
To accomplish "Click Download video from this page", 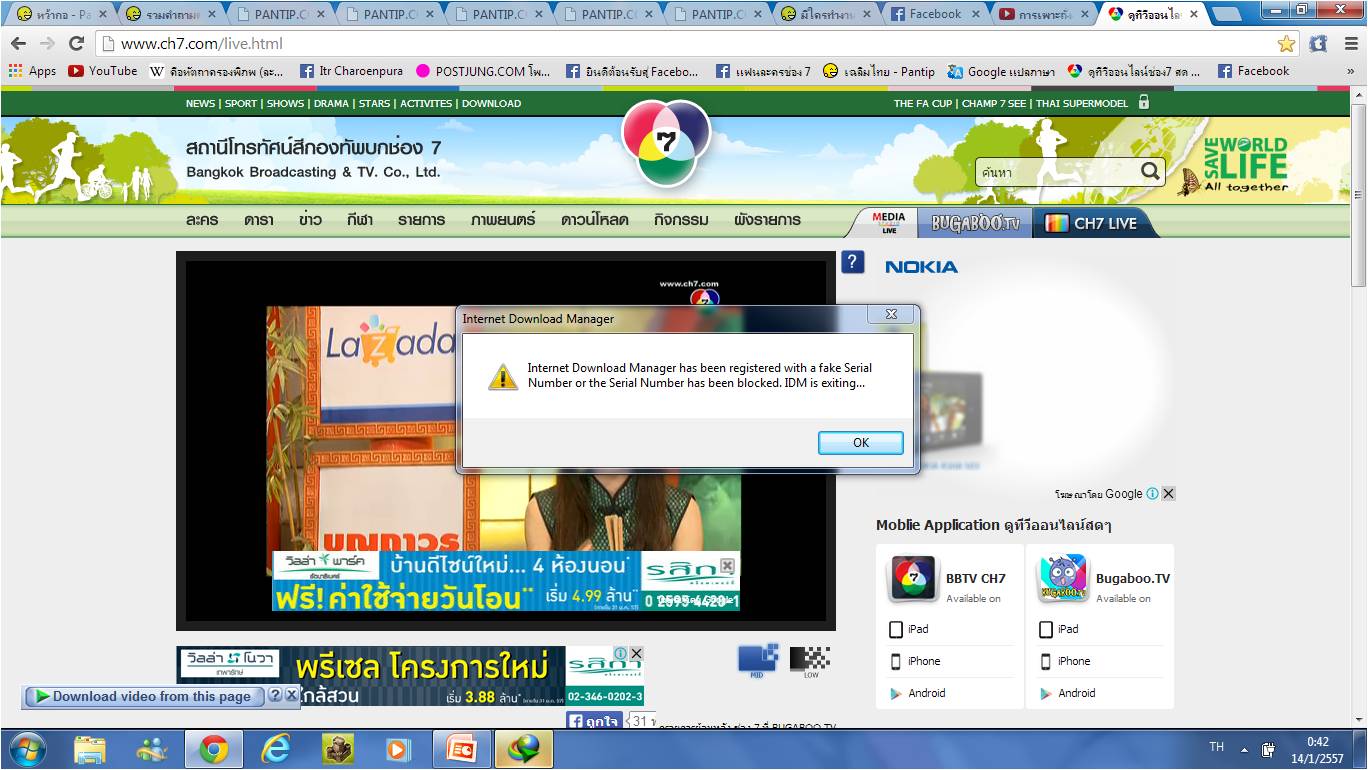I will [x=143, y=696].
